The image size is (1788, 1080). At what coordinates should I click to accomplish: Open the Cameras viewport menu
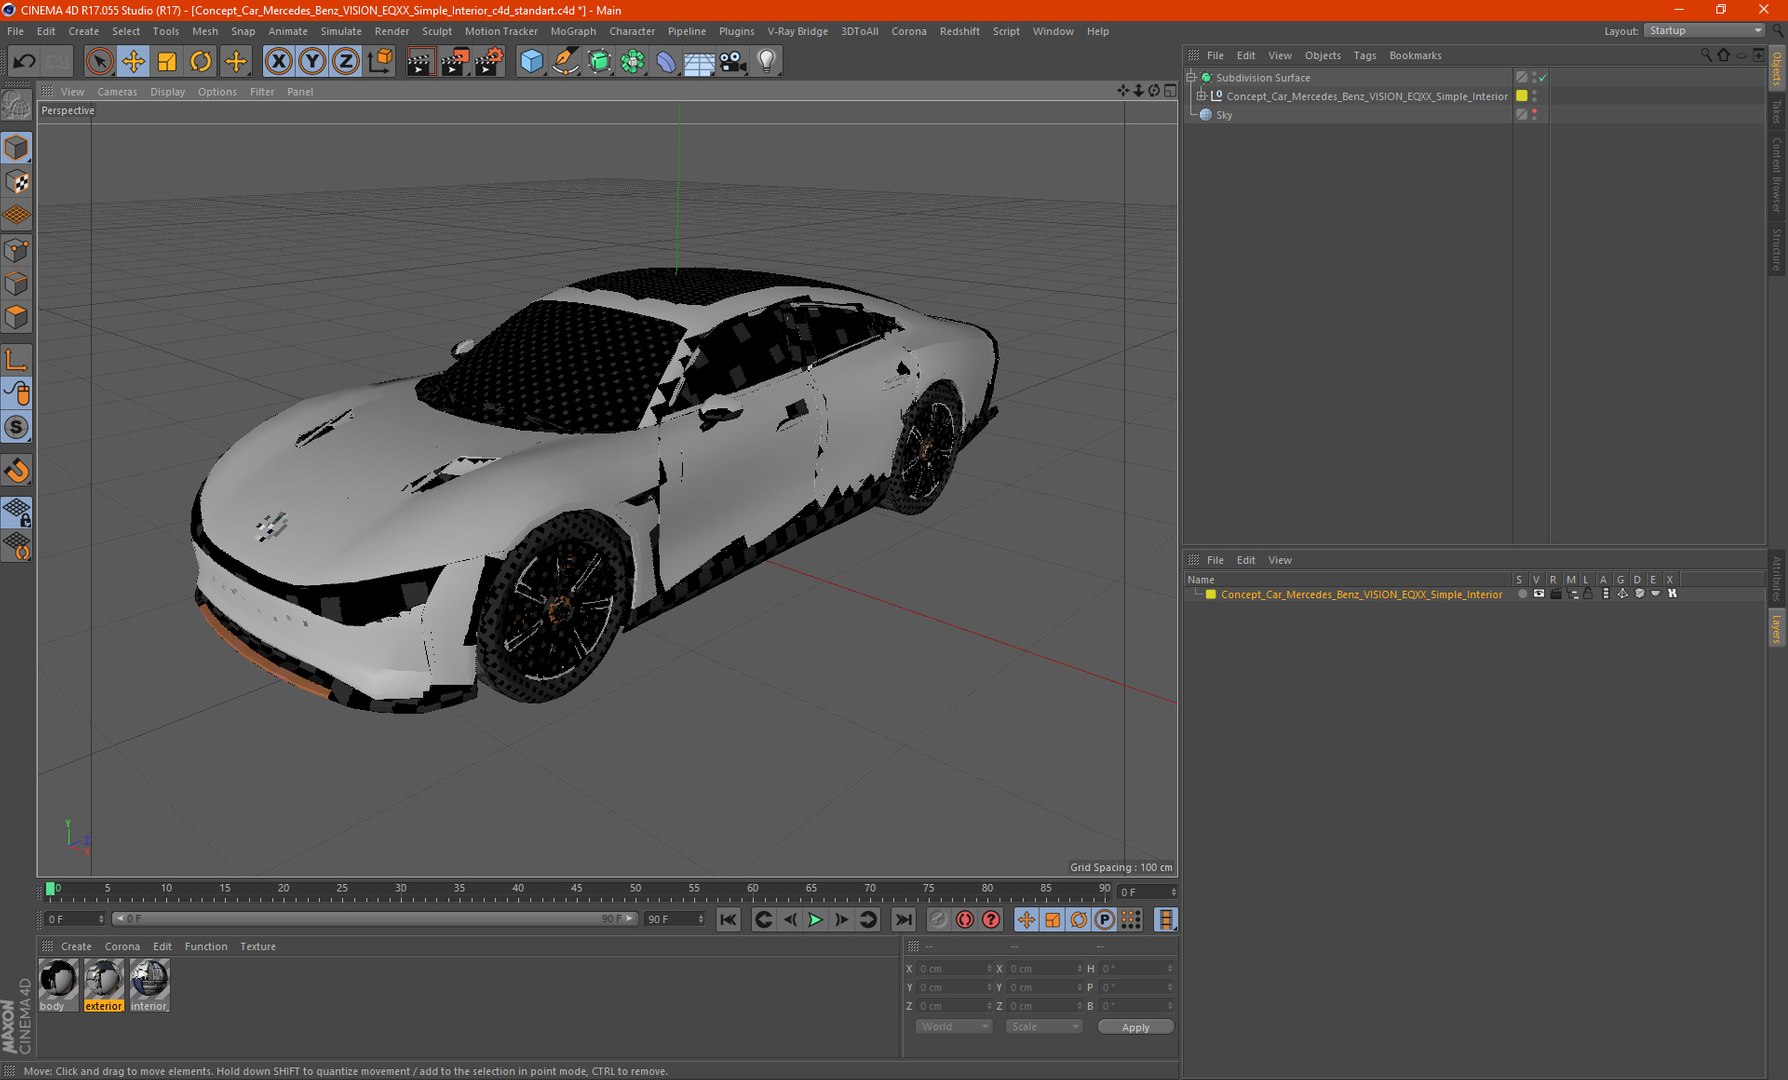point(117,92)
